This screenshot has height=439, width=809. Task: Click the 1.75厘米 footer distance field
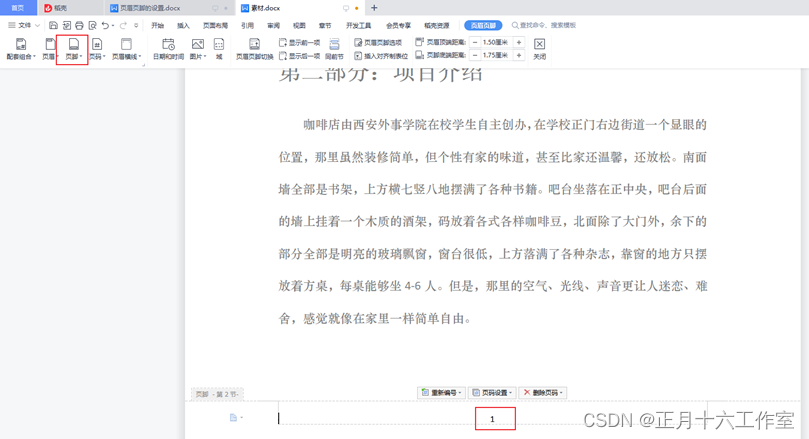[x=497, y=55]
